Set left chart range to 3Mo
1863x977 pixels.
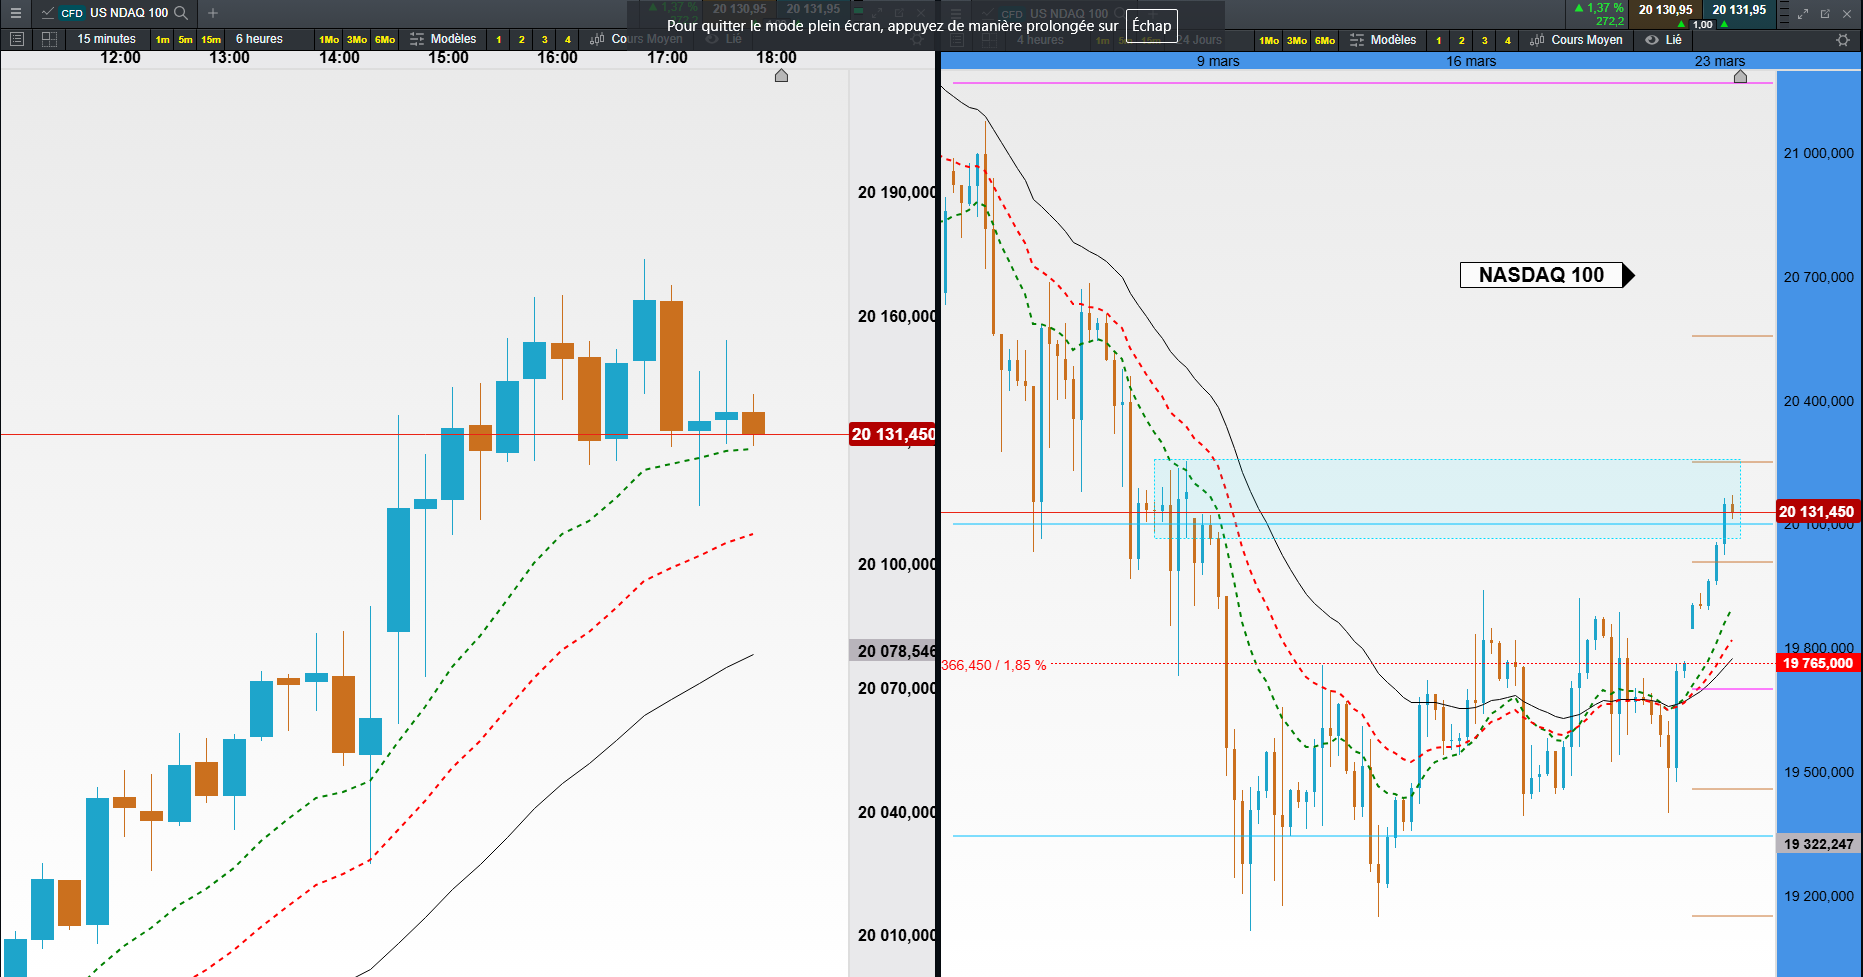point(357,40)
